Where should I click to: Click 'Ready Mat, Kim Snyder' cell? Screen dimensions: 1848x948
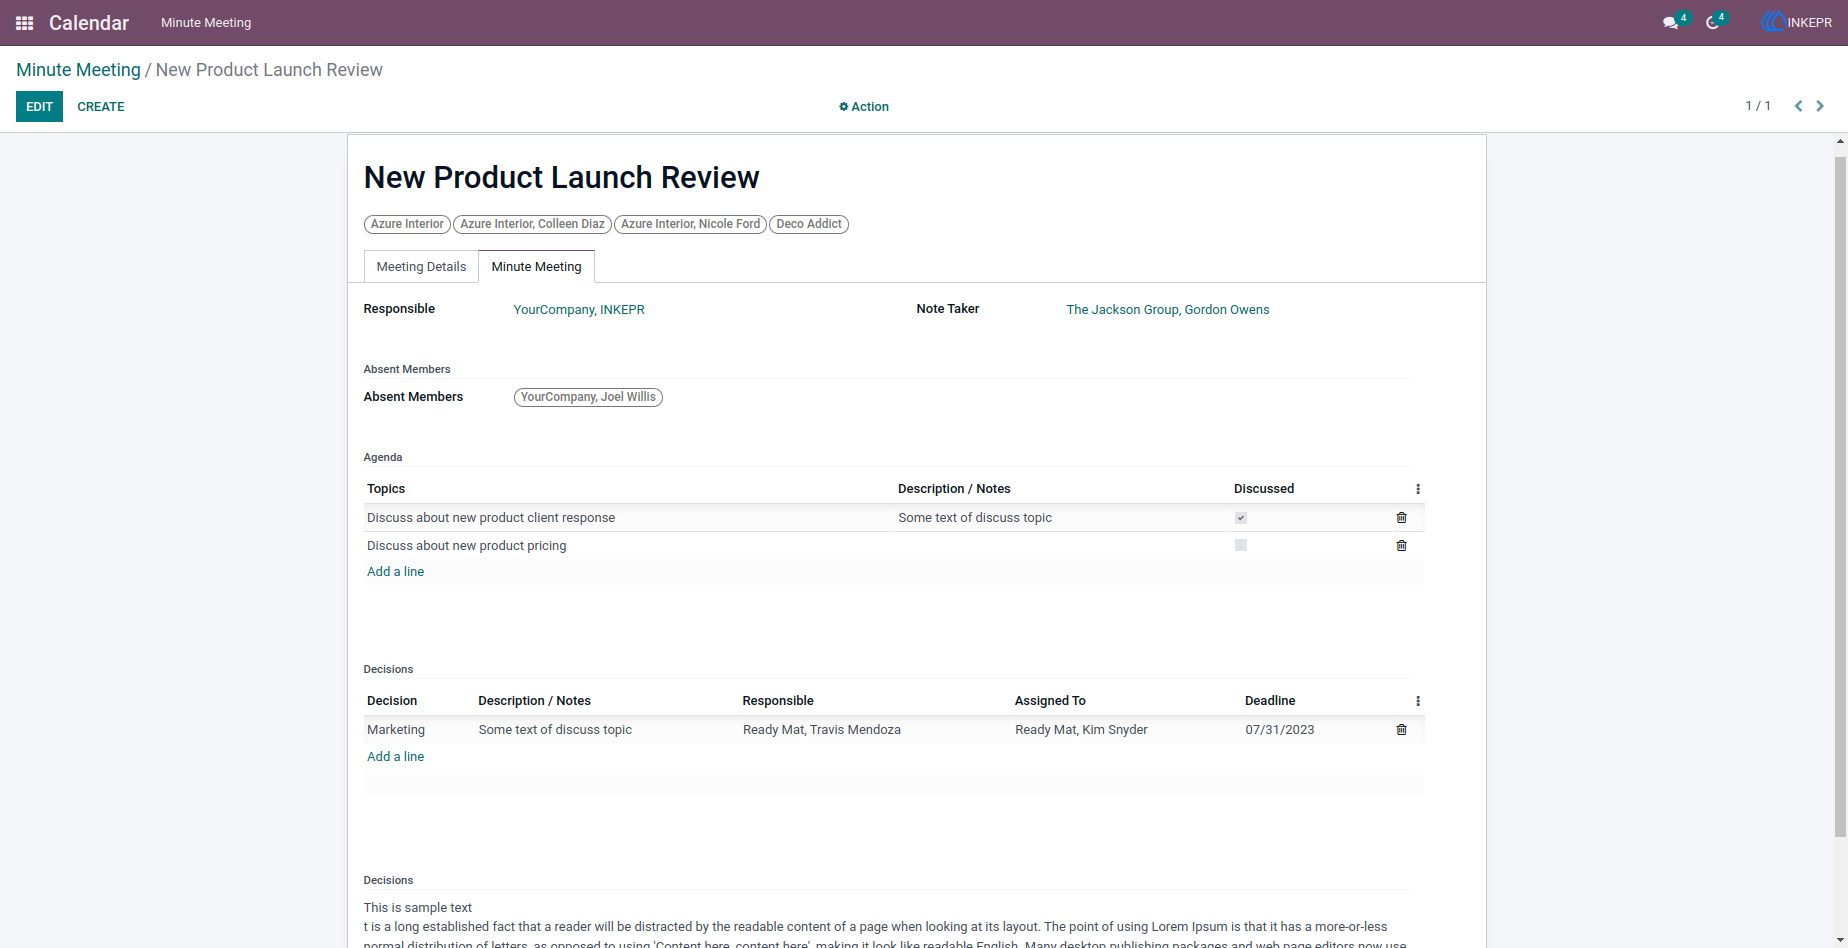coord(1081,730)
